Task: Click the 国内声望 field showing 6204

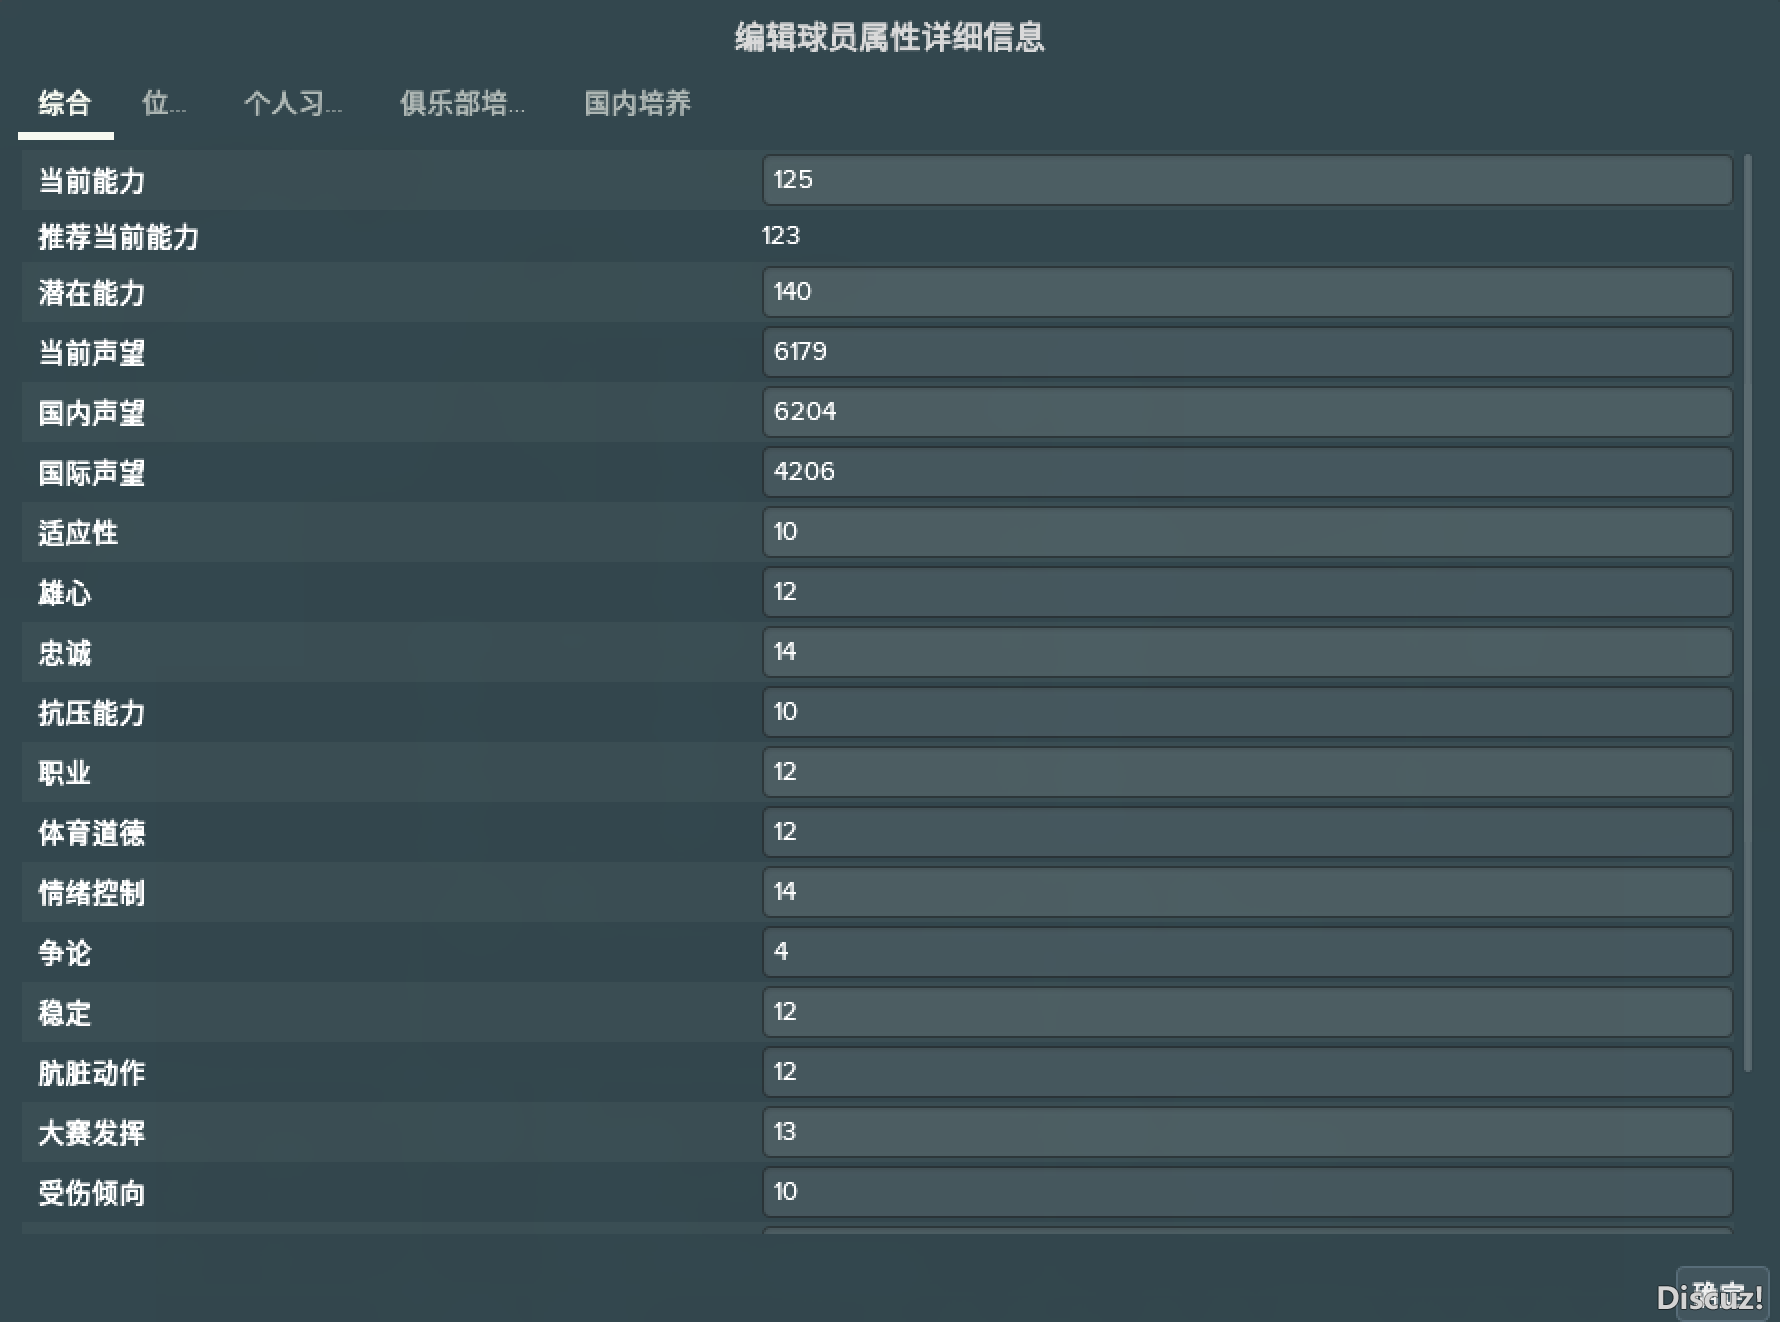Action: point(1246,412)
